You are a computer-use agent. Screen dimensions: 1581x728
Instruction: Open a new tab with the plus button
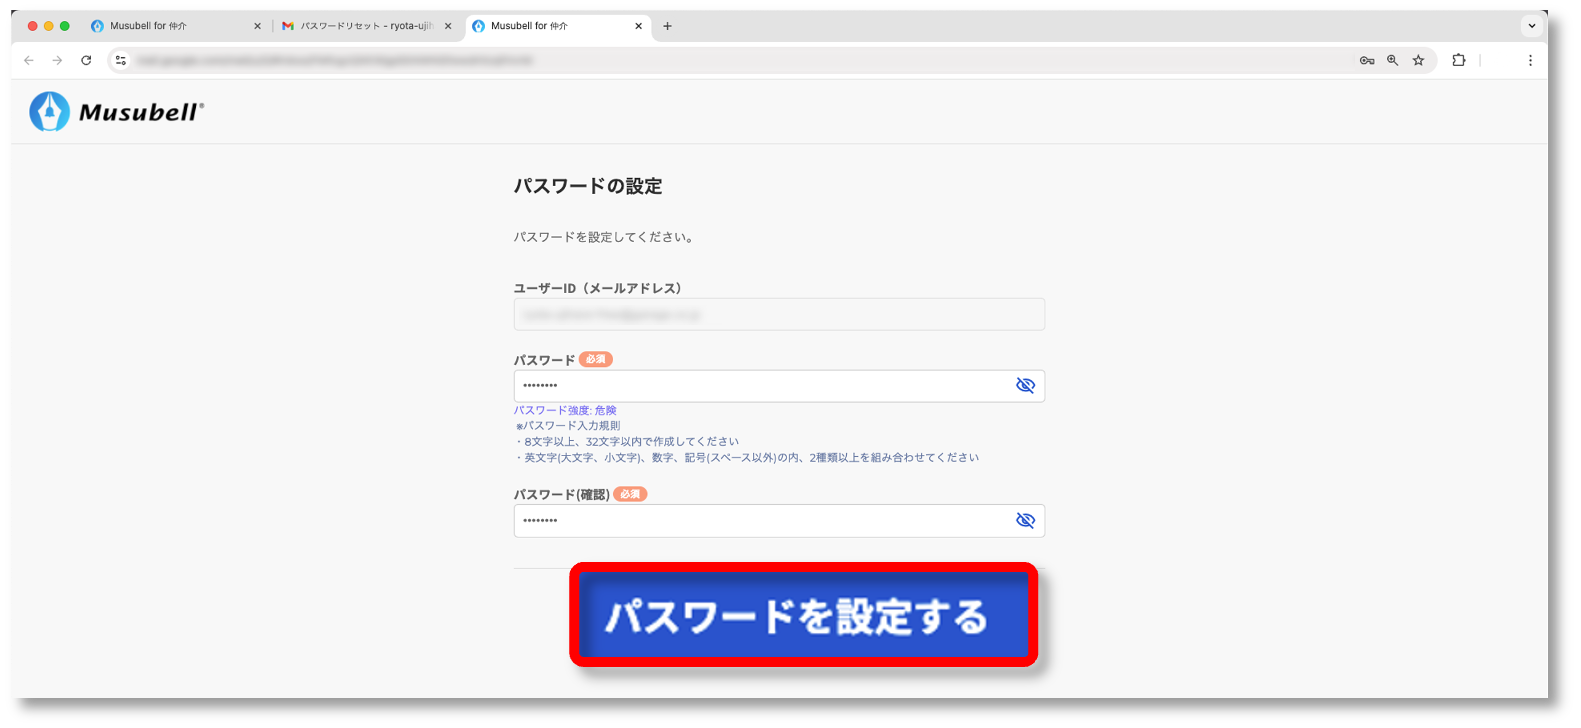pos(667,26)
